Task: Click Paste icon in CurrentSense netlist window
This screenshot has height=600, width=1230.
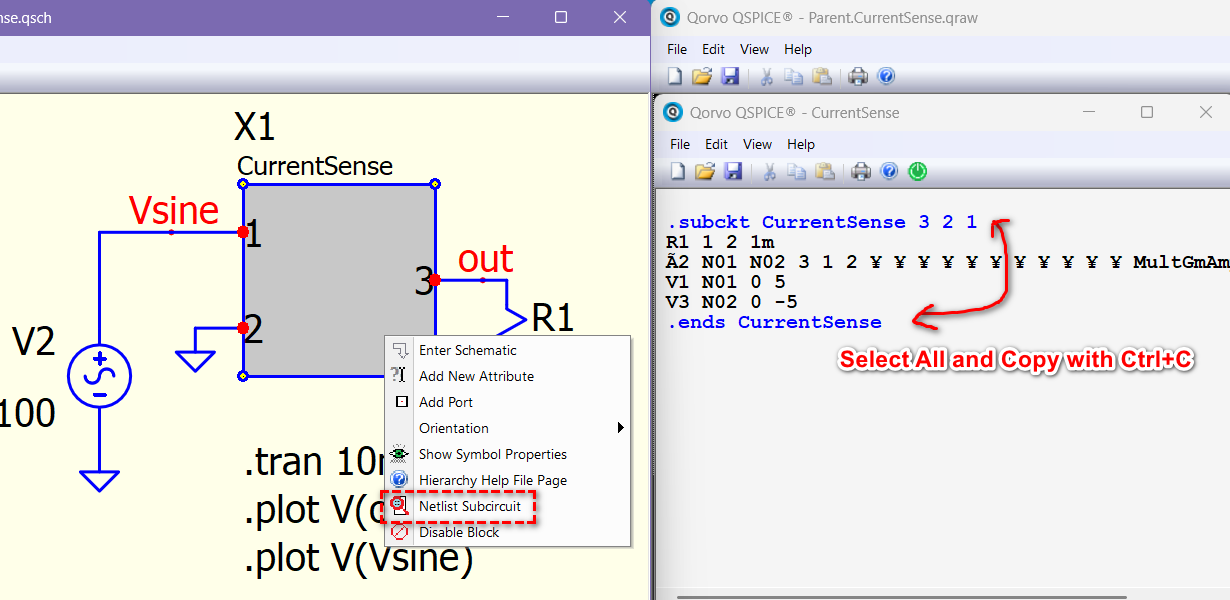Action: click(x=824, y=172)
